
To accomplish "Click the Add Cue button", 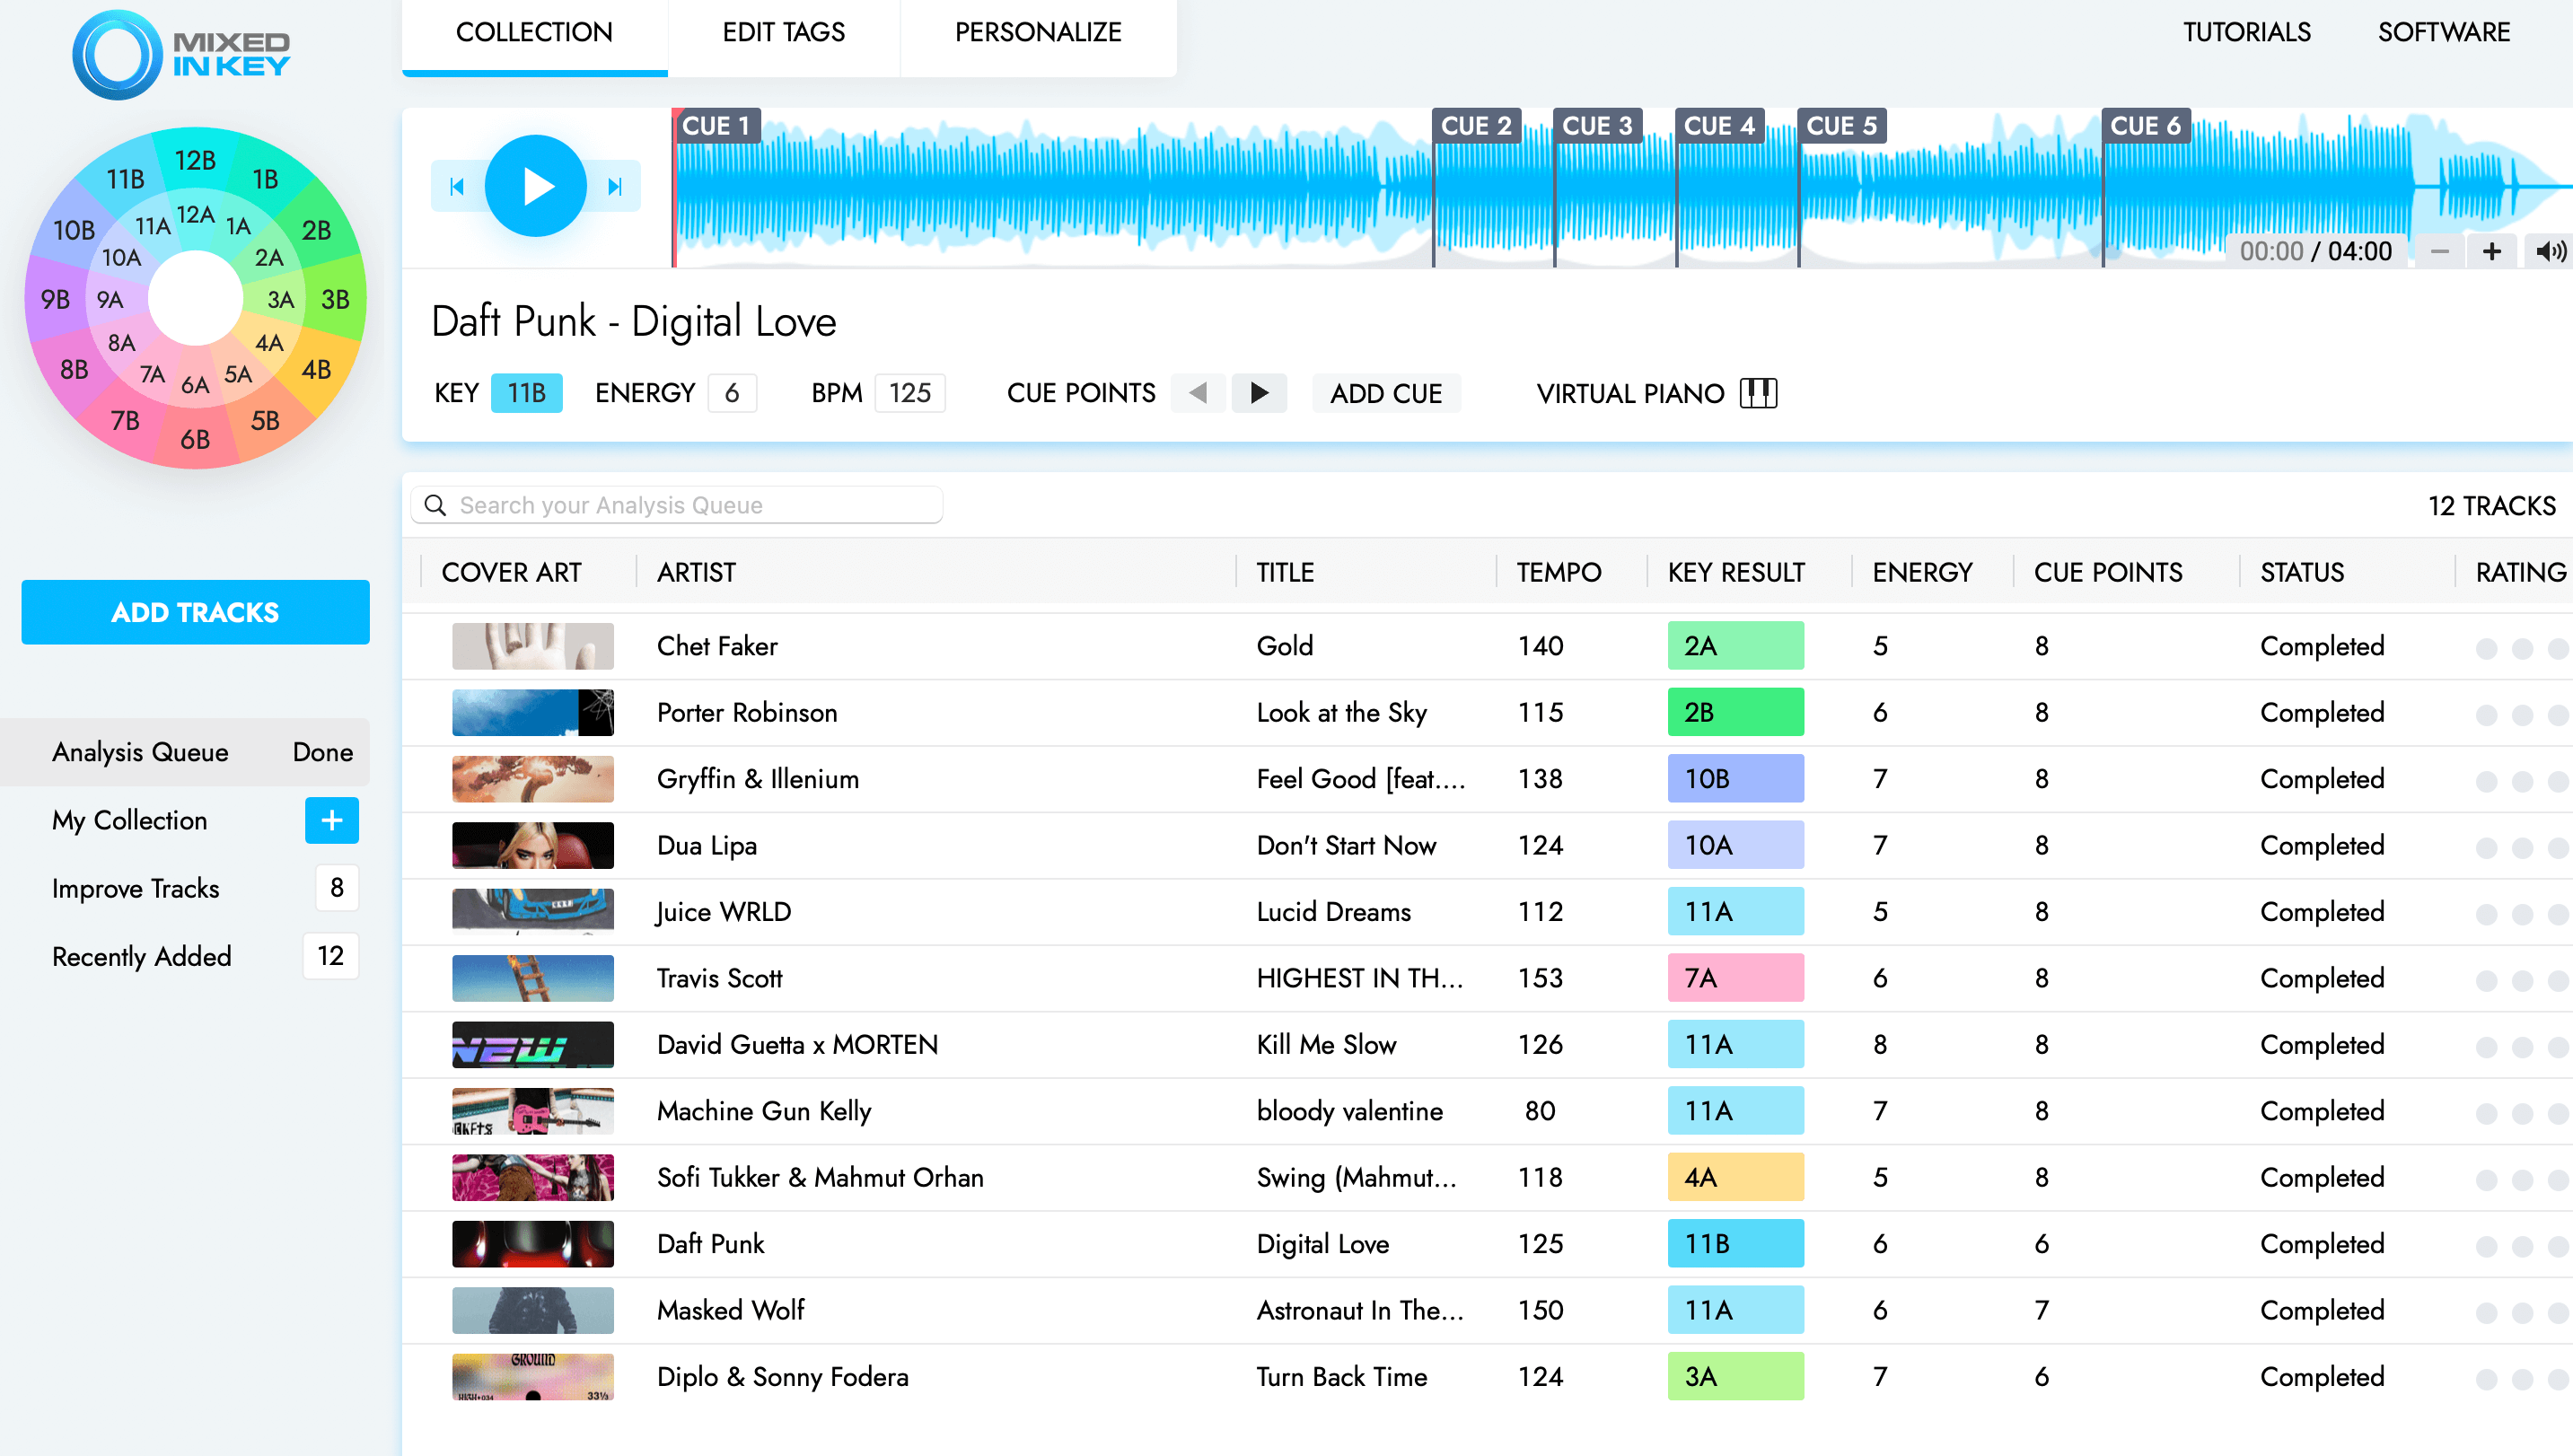I will pos(1387,392).
